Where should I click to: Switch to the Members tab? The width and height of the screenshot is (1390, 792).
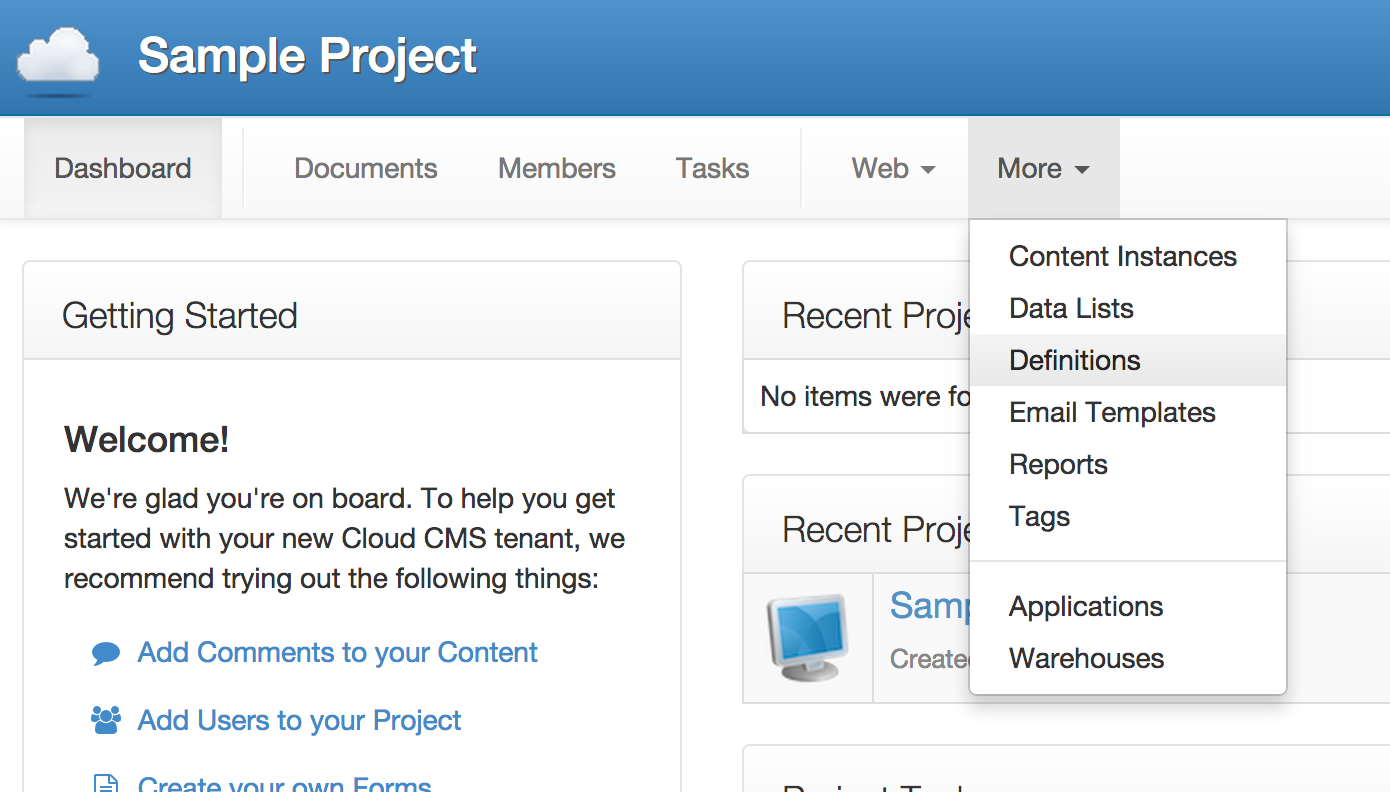click(557, 168)
